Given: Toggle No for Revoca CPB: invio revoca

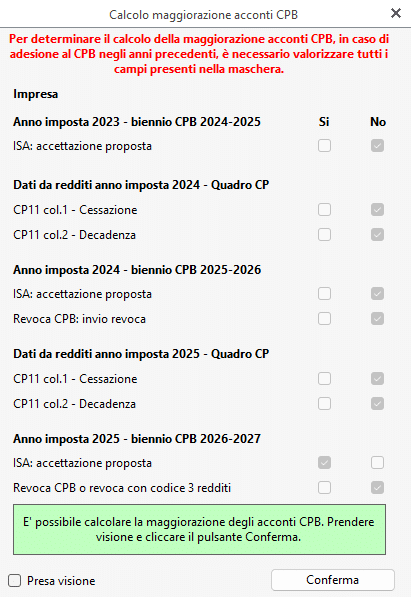Looking at the screenshot, I should (x=377, y=319).
